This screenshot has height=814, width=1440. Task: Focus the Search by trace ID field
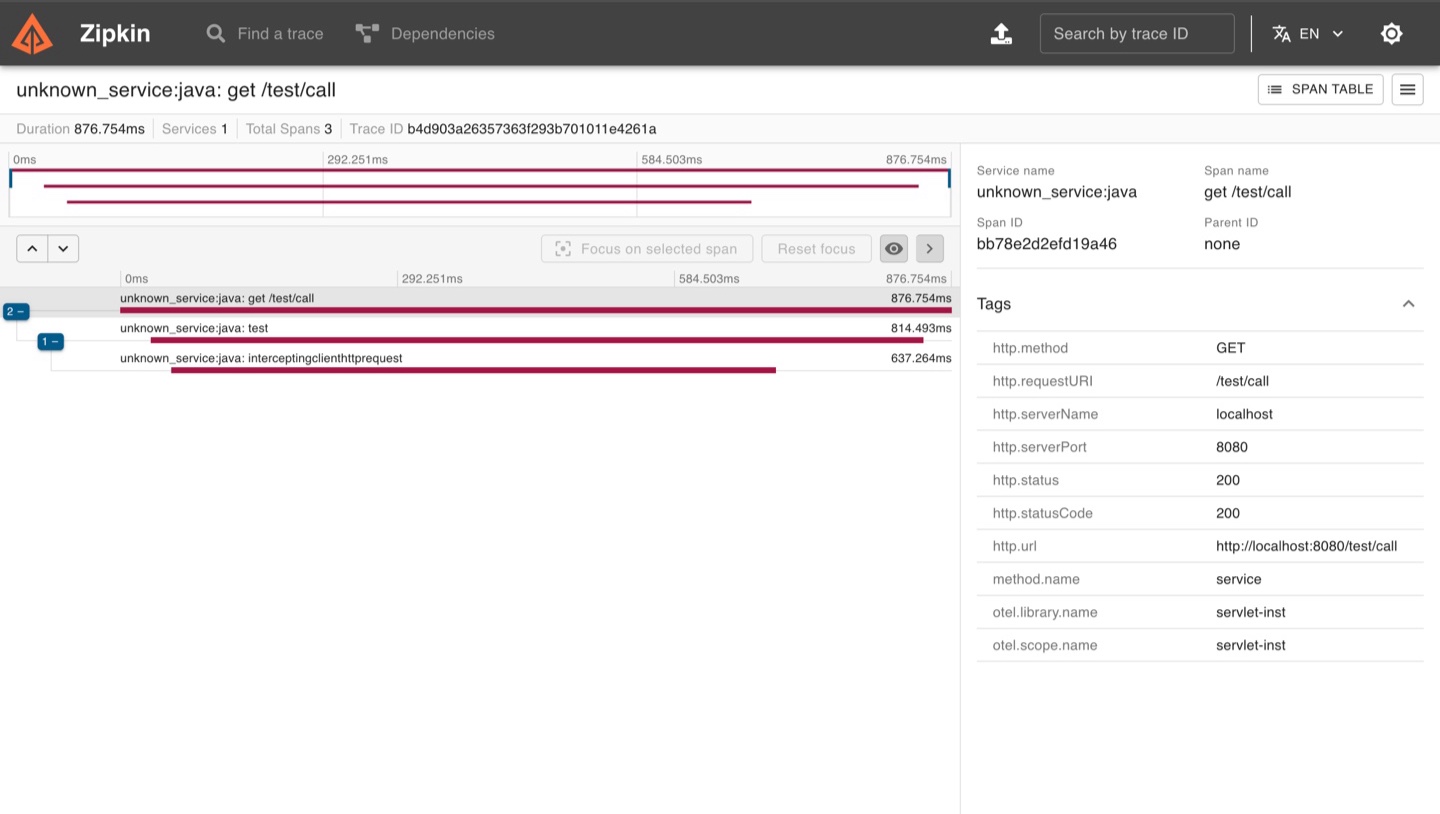pos(1137,34)
